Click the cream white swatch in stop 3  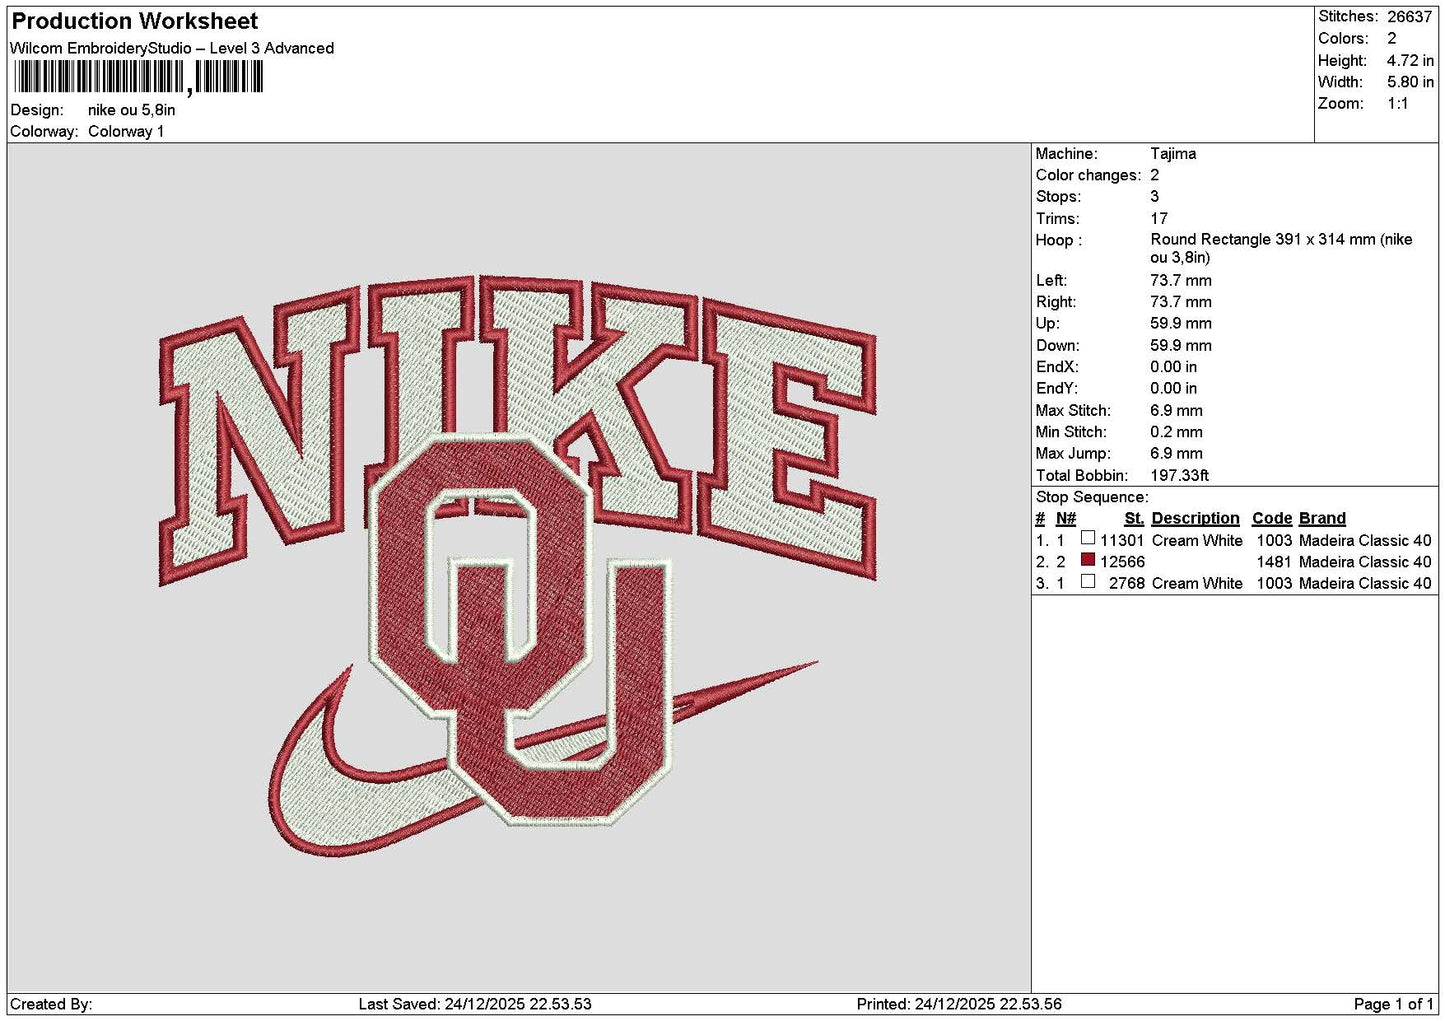point(1088,582)
